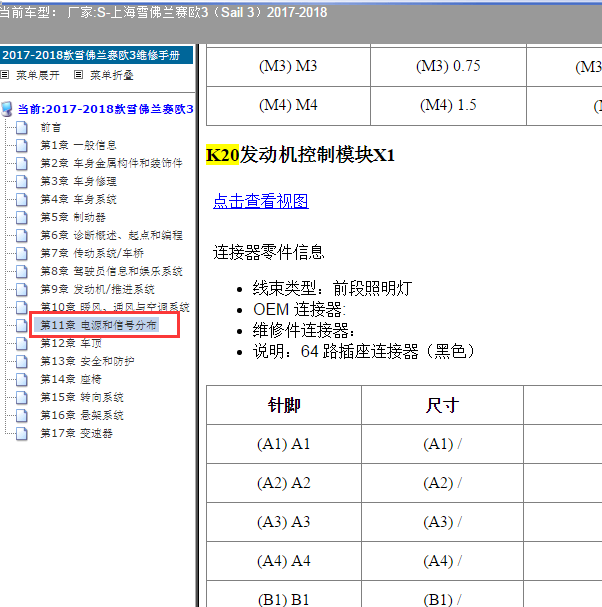Click page icon next to 第17章 变速器
602x607 pixels.
point(22,433)
